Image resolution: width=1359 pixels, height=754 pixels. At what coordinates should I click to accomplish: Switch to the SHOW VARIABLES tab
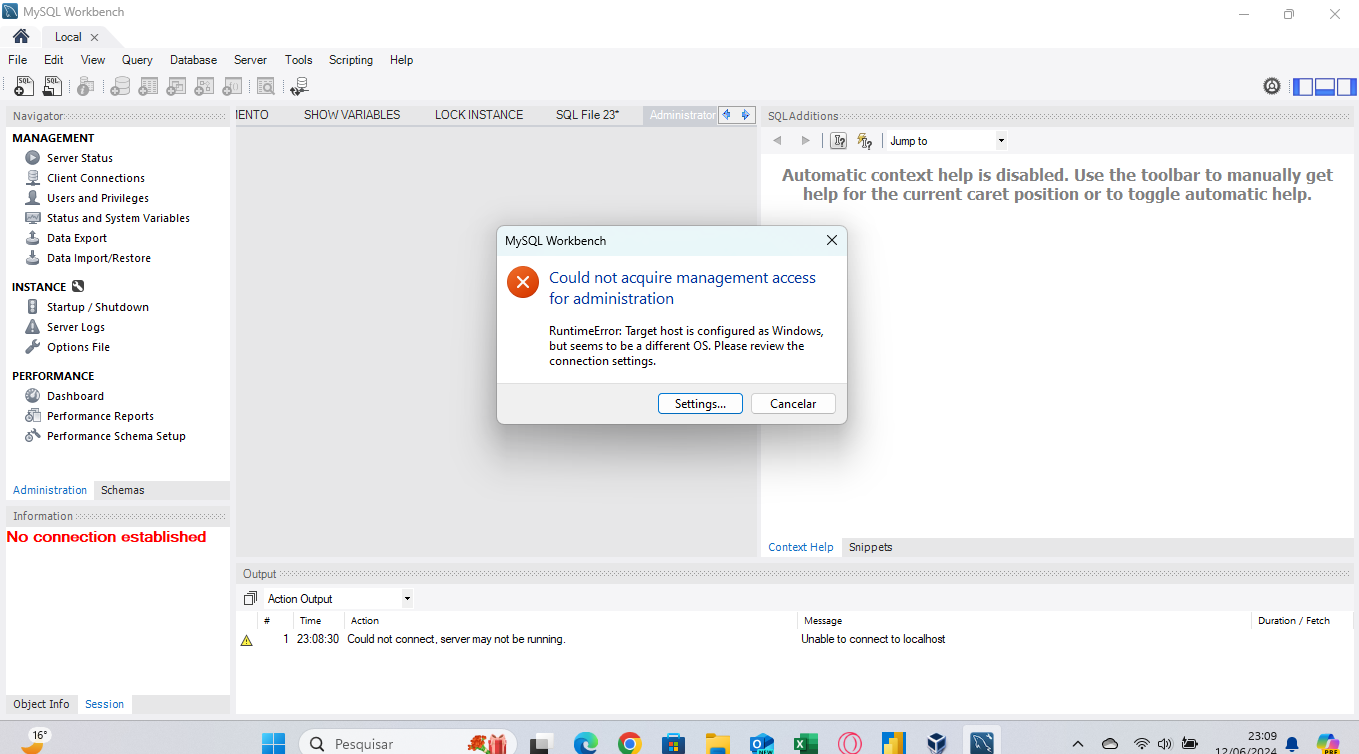tap(352, 115)
